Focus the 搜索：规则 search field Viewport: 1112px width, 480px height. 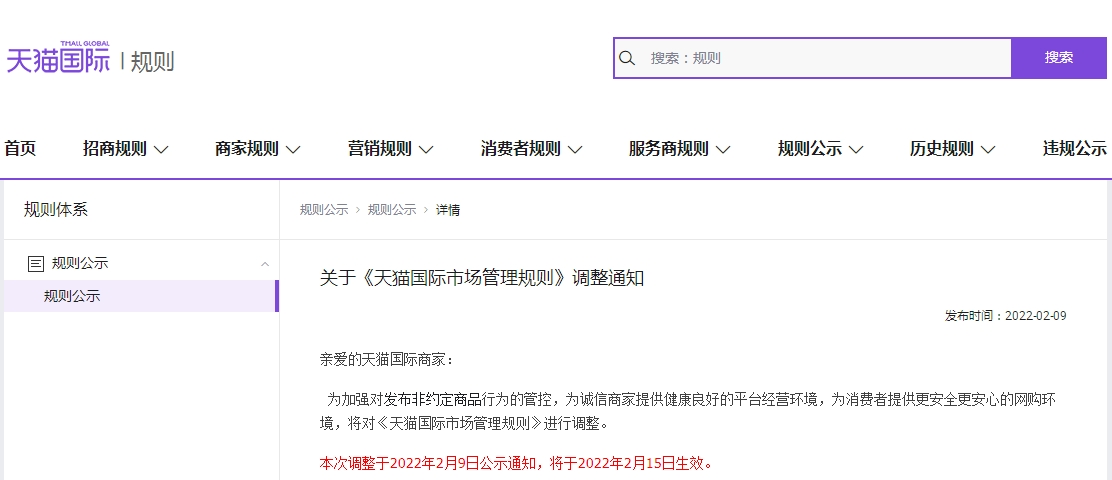[812, 58]
